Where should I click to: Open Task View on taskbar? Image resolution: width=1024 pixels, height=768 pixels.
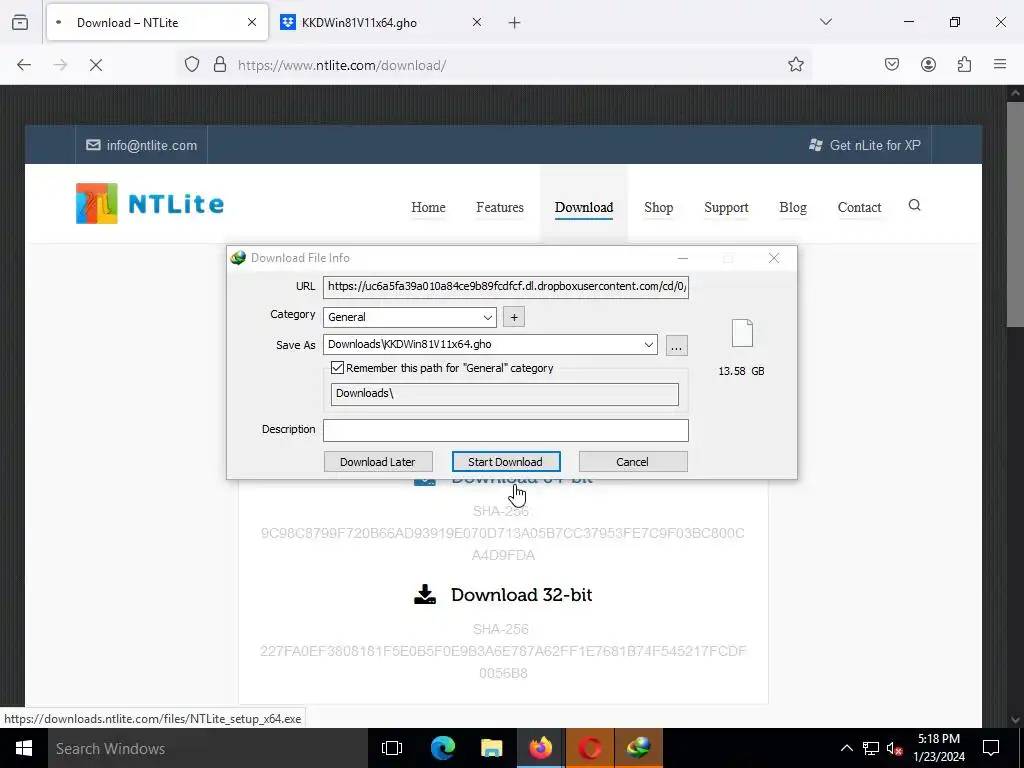click(x=392, y=748)
